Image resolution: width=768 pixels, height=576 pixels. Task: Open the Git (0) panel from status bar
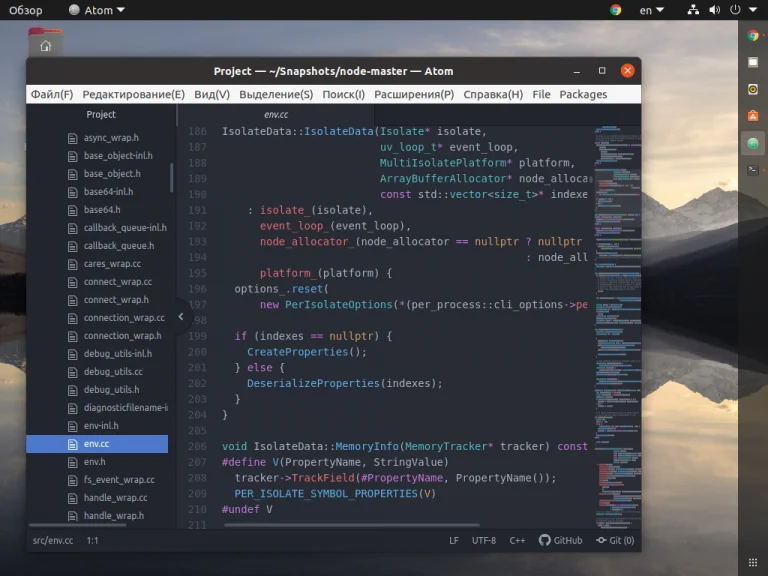coord(615,540)
